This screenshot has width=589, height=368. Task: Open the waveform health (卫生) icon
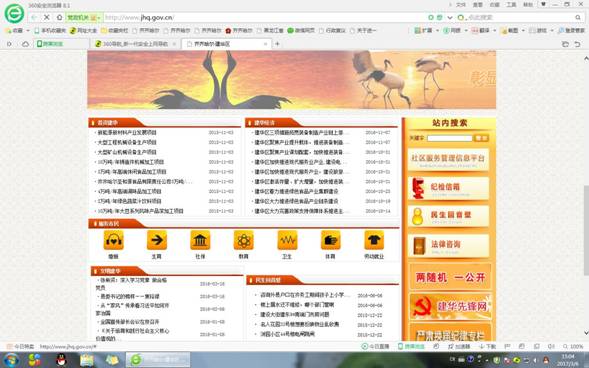tap(287, 240)
